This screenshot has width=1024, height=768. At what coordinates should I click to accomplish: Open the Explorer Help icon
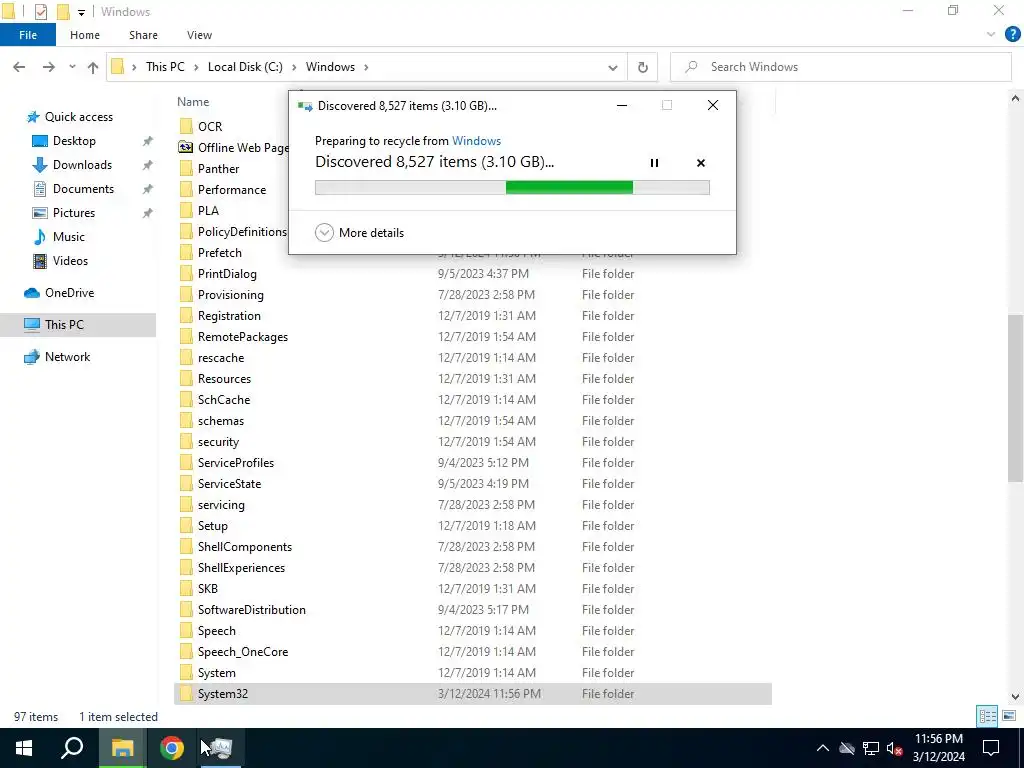coord(1012,35)
